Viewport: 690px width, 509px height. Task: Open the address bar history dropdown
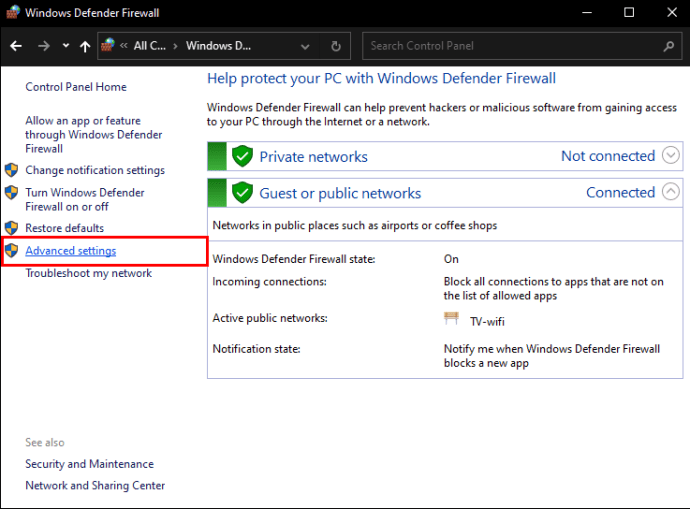305,46
